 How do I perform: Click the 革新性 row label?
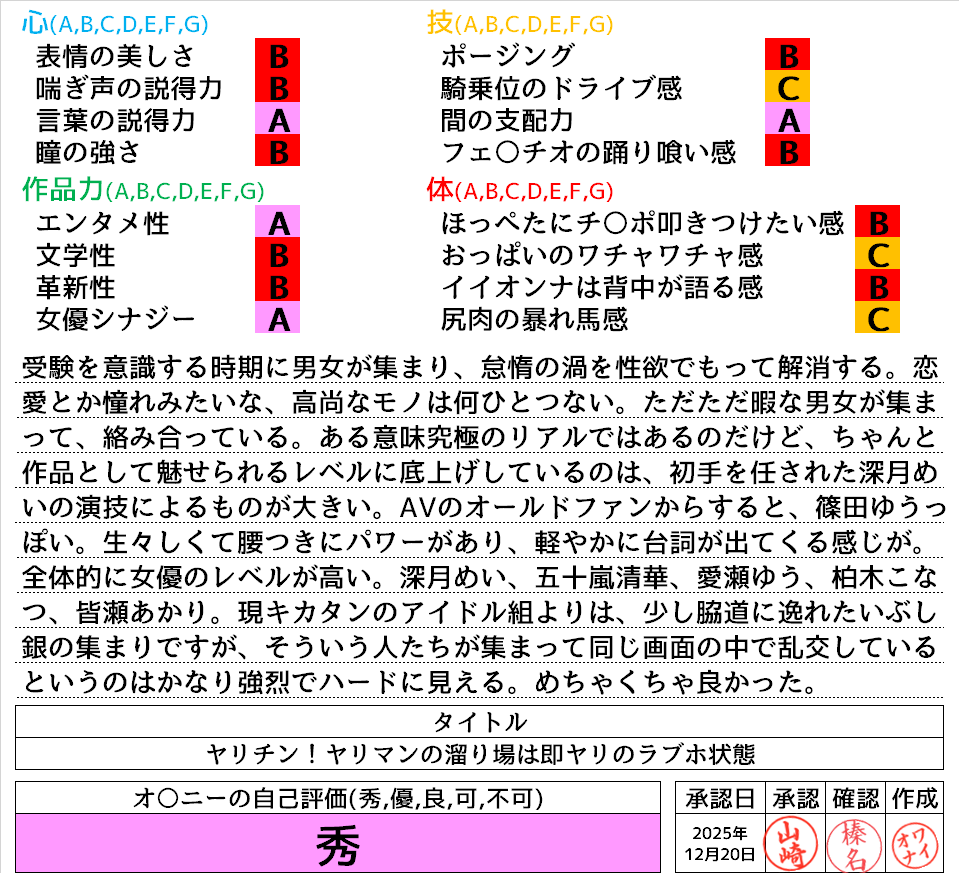(75, 287)
